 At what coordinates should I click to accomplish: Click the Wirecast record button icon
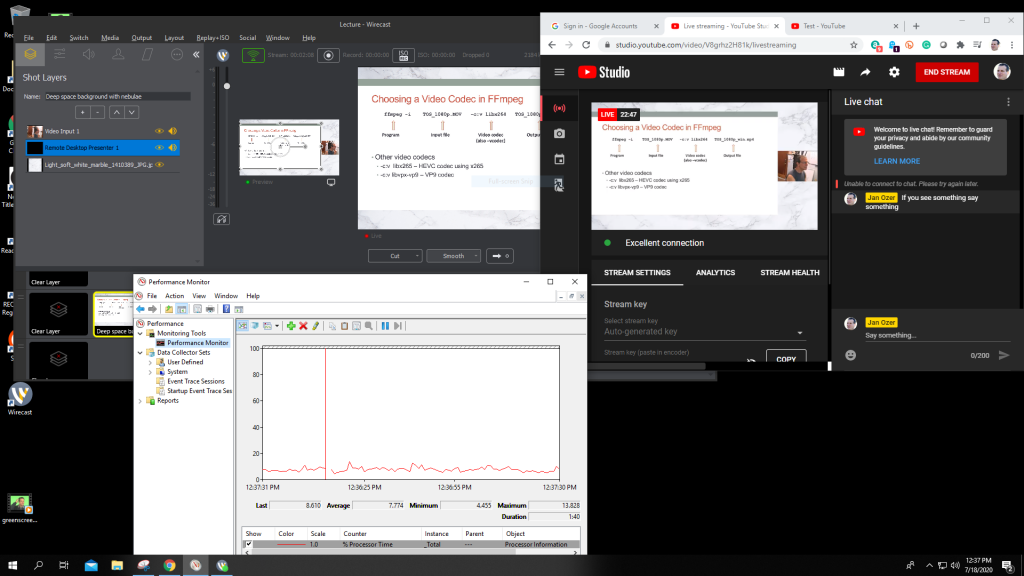pyautogui.click(x=328, y=55)
